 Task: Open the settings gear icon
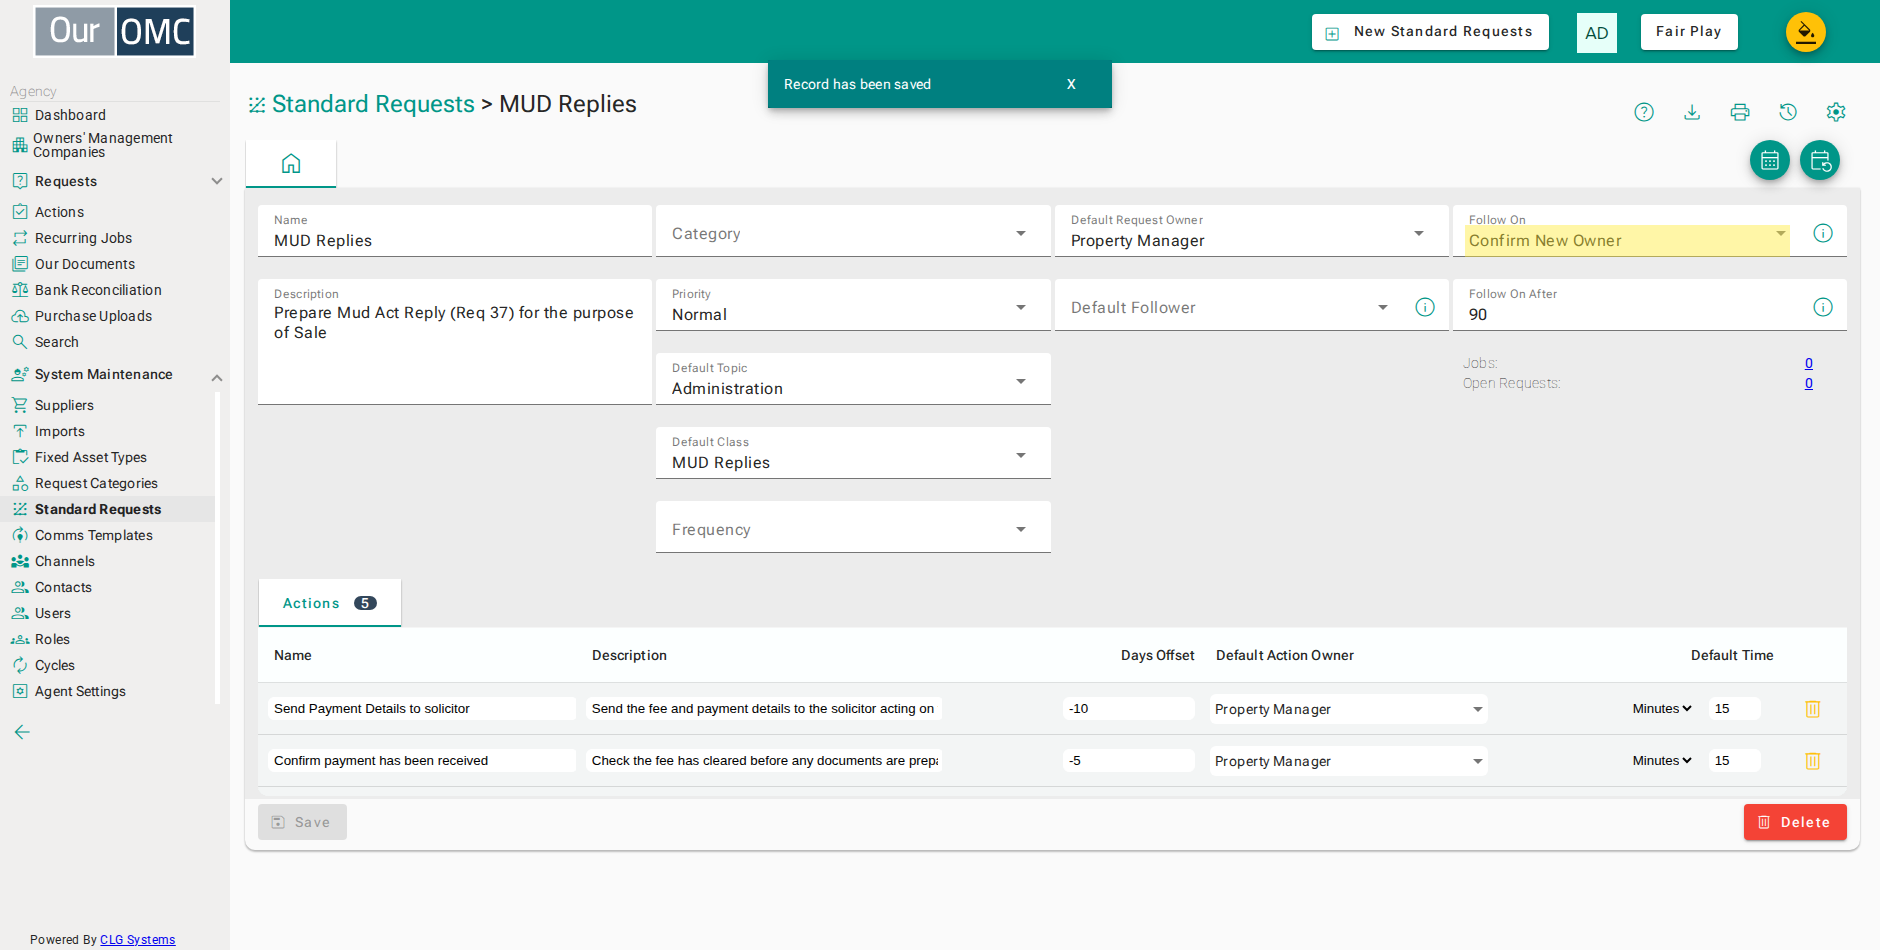(x=1836, y=112)
